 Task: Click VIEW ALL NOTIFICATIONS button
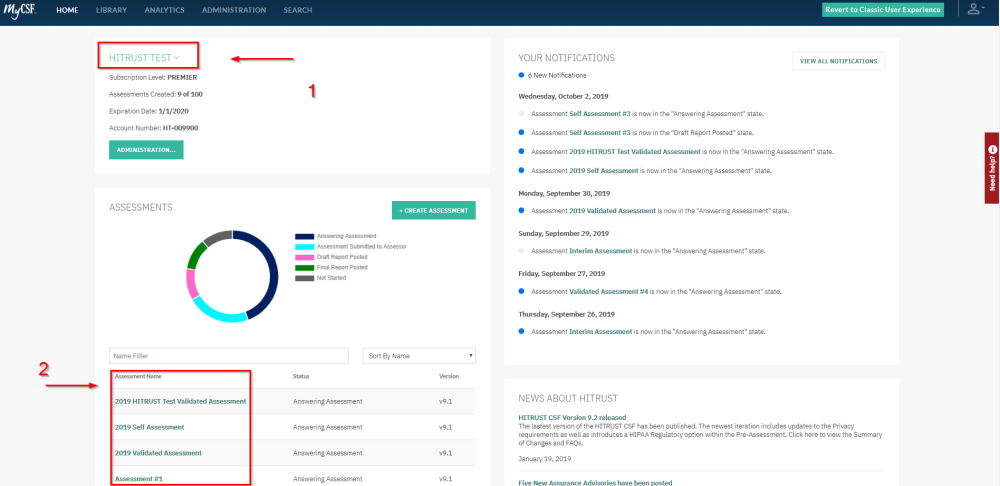tap(838, 61)
